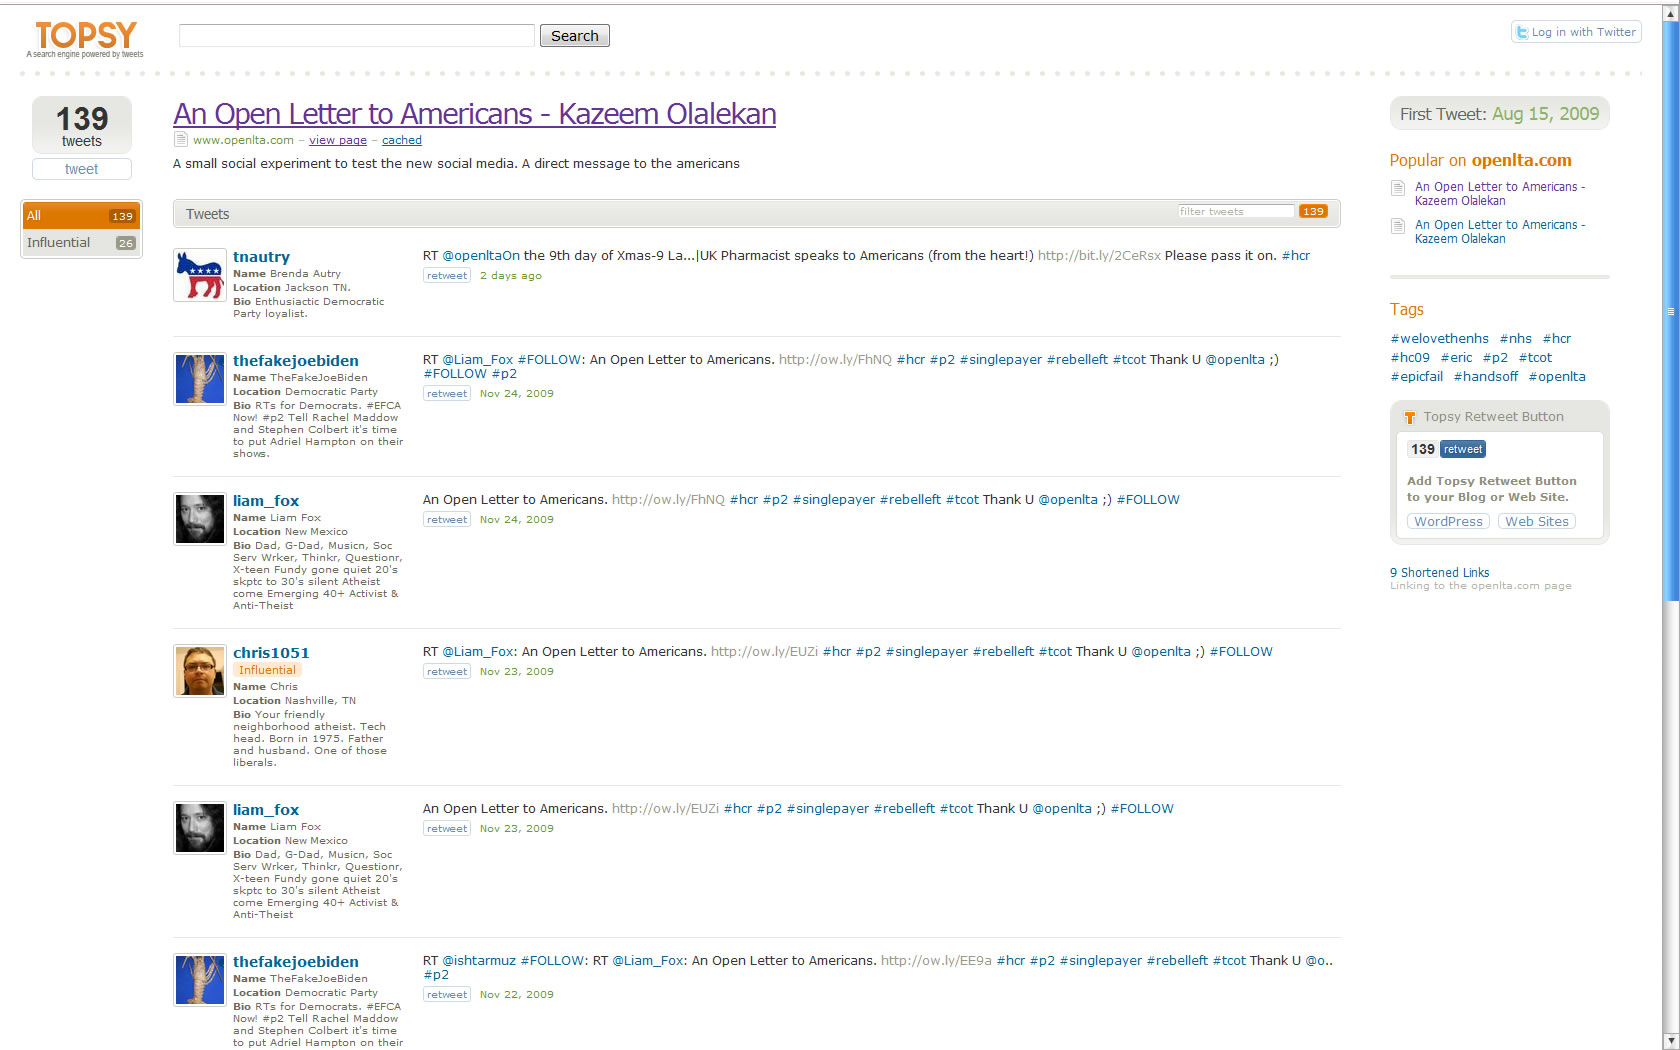
Task: Click the page icon beside www.openlta.com
Action: 181,140
